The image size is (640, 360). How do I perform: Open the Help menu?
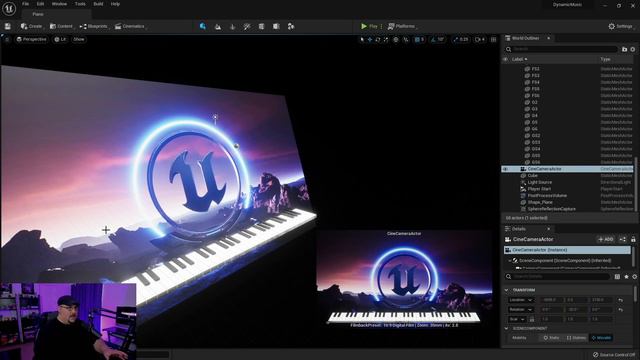115,4
